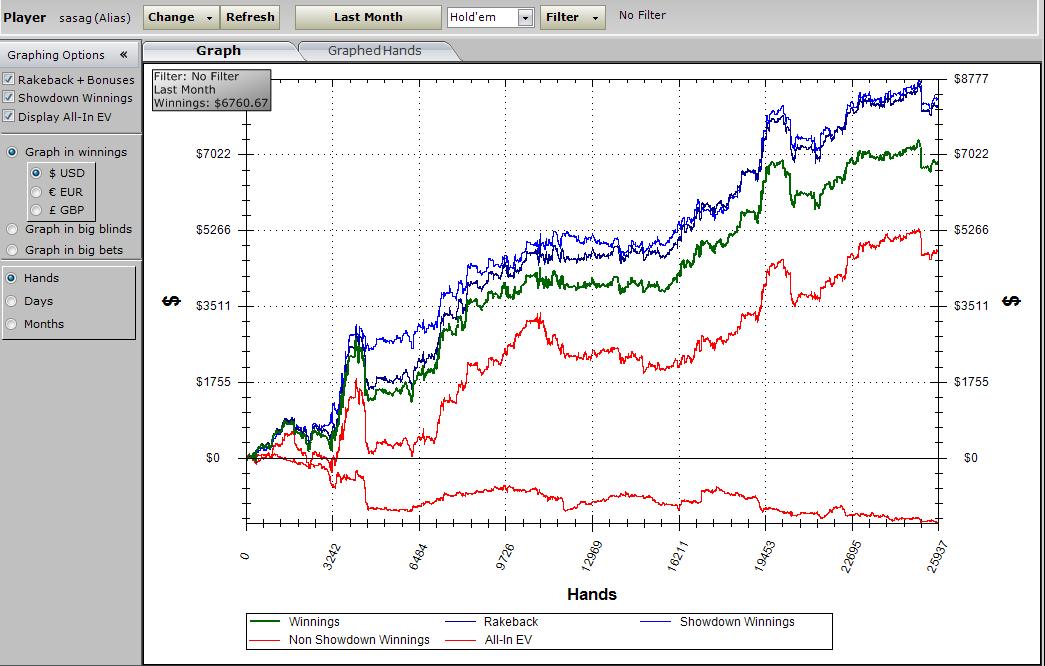
Task: Collapse the Graphing Options panel
Action: [123, 55]
